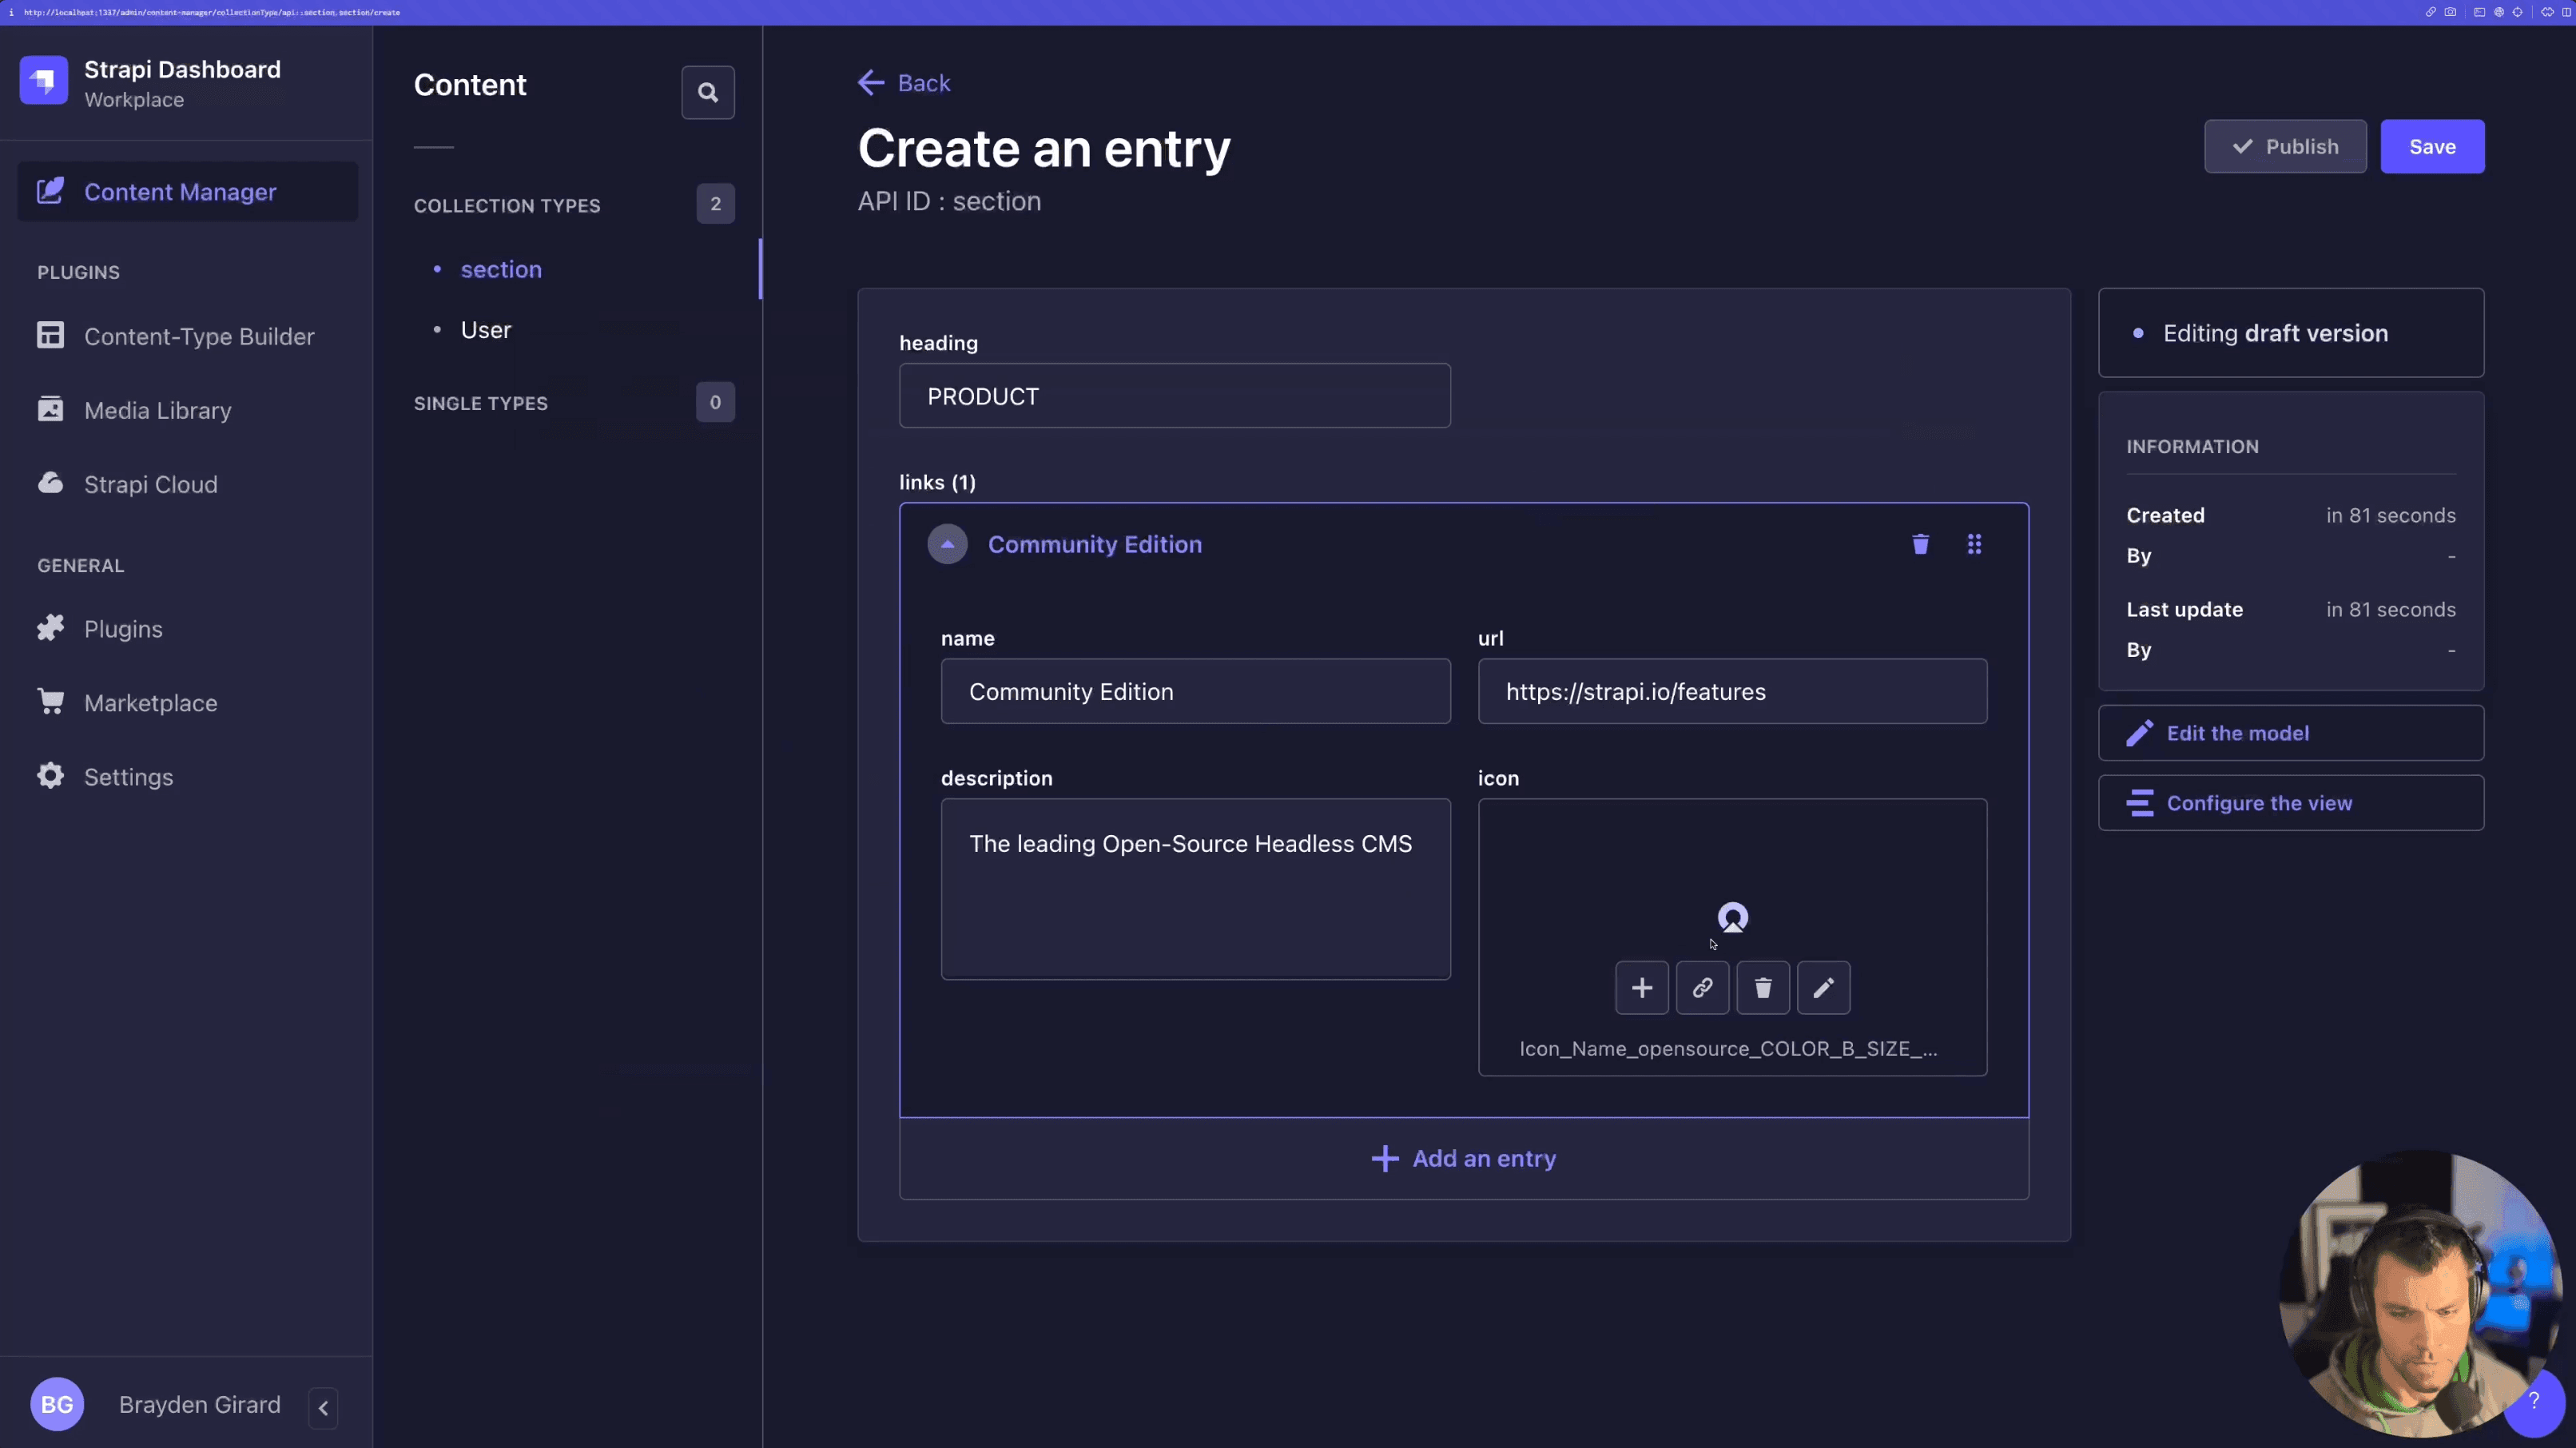Click the Icon_Name_opensource file name
Viewport: 2576px width, 1448px height.
pos(1728,1048)
